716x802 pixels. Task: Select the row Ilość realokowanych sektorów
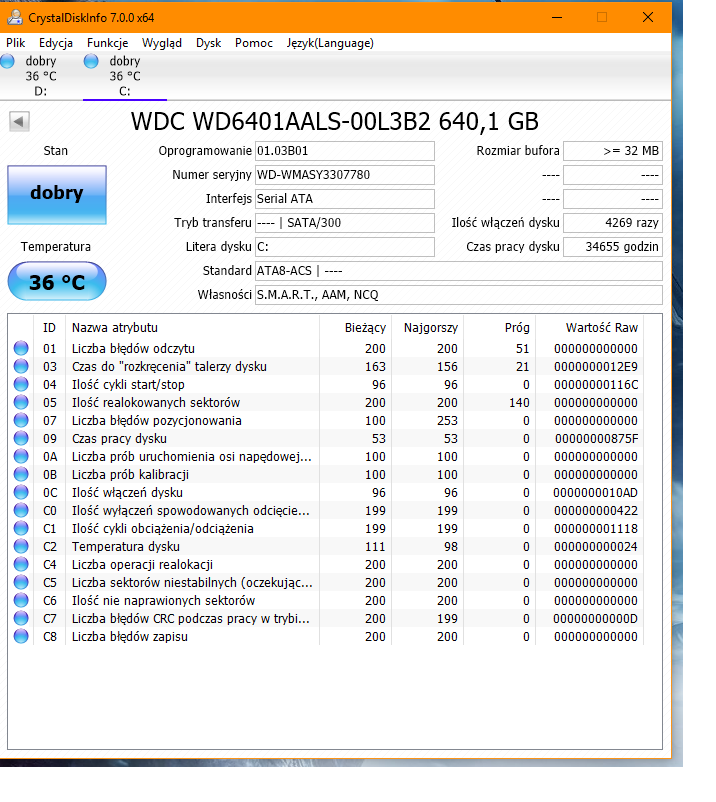pos(326,403)
